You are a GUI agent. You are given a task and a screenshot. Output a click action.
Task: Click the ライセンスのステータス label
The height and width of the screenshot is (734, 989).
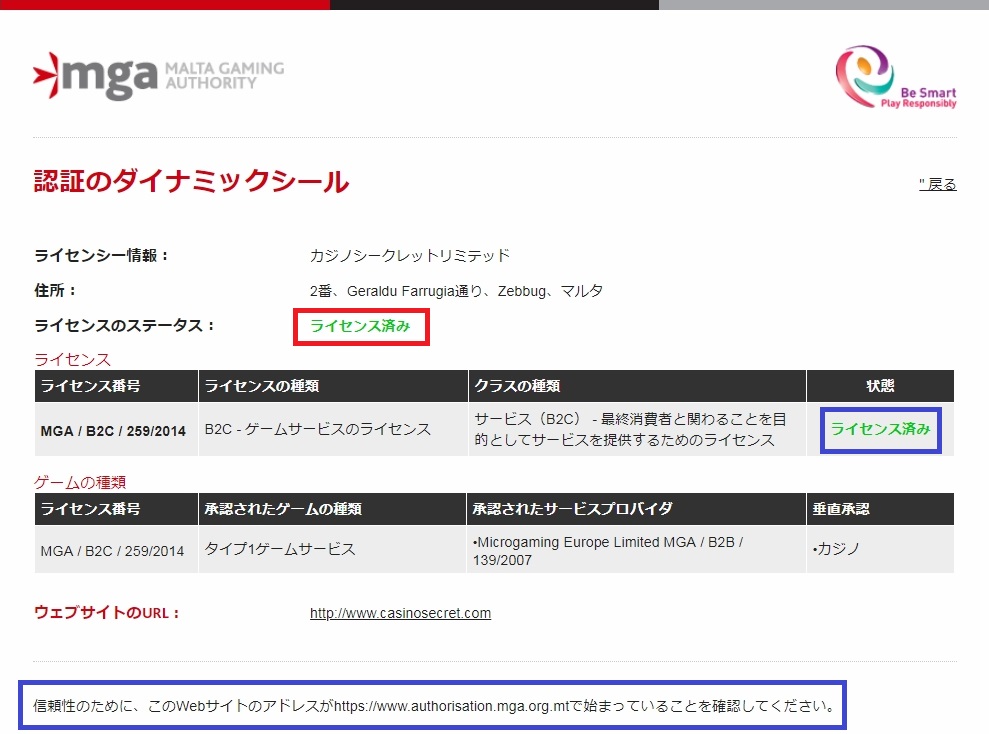pos(124,325)
